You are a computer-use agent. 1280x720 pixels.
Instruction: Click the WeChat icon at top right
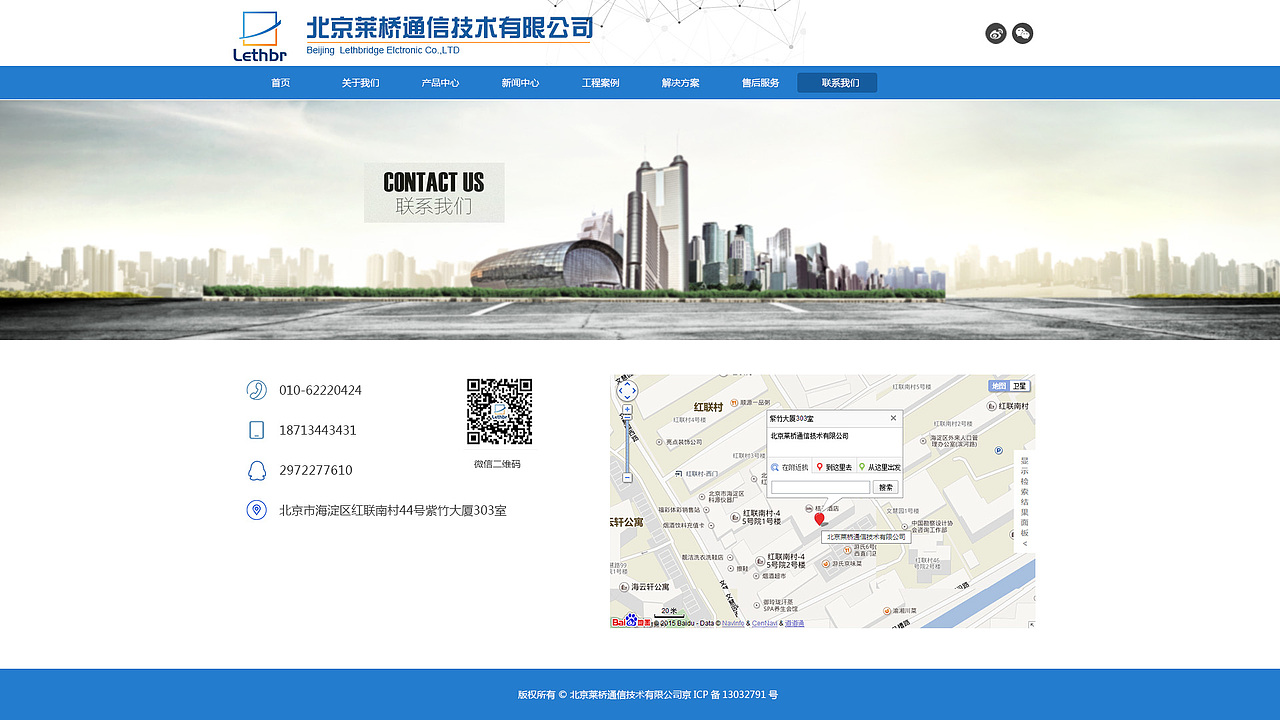[x=1022, y=33]
